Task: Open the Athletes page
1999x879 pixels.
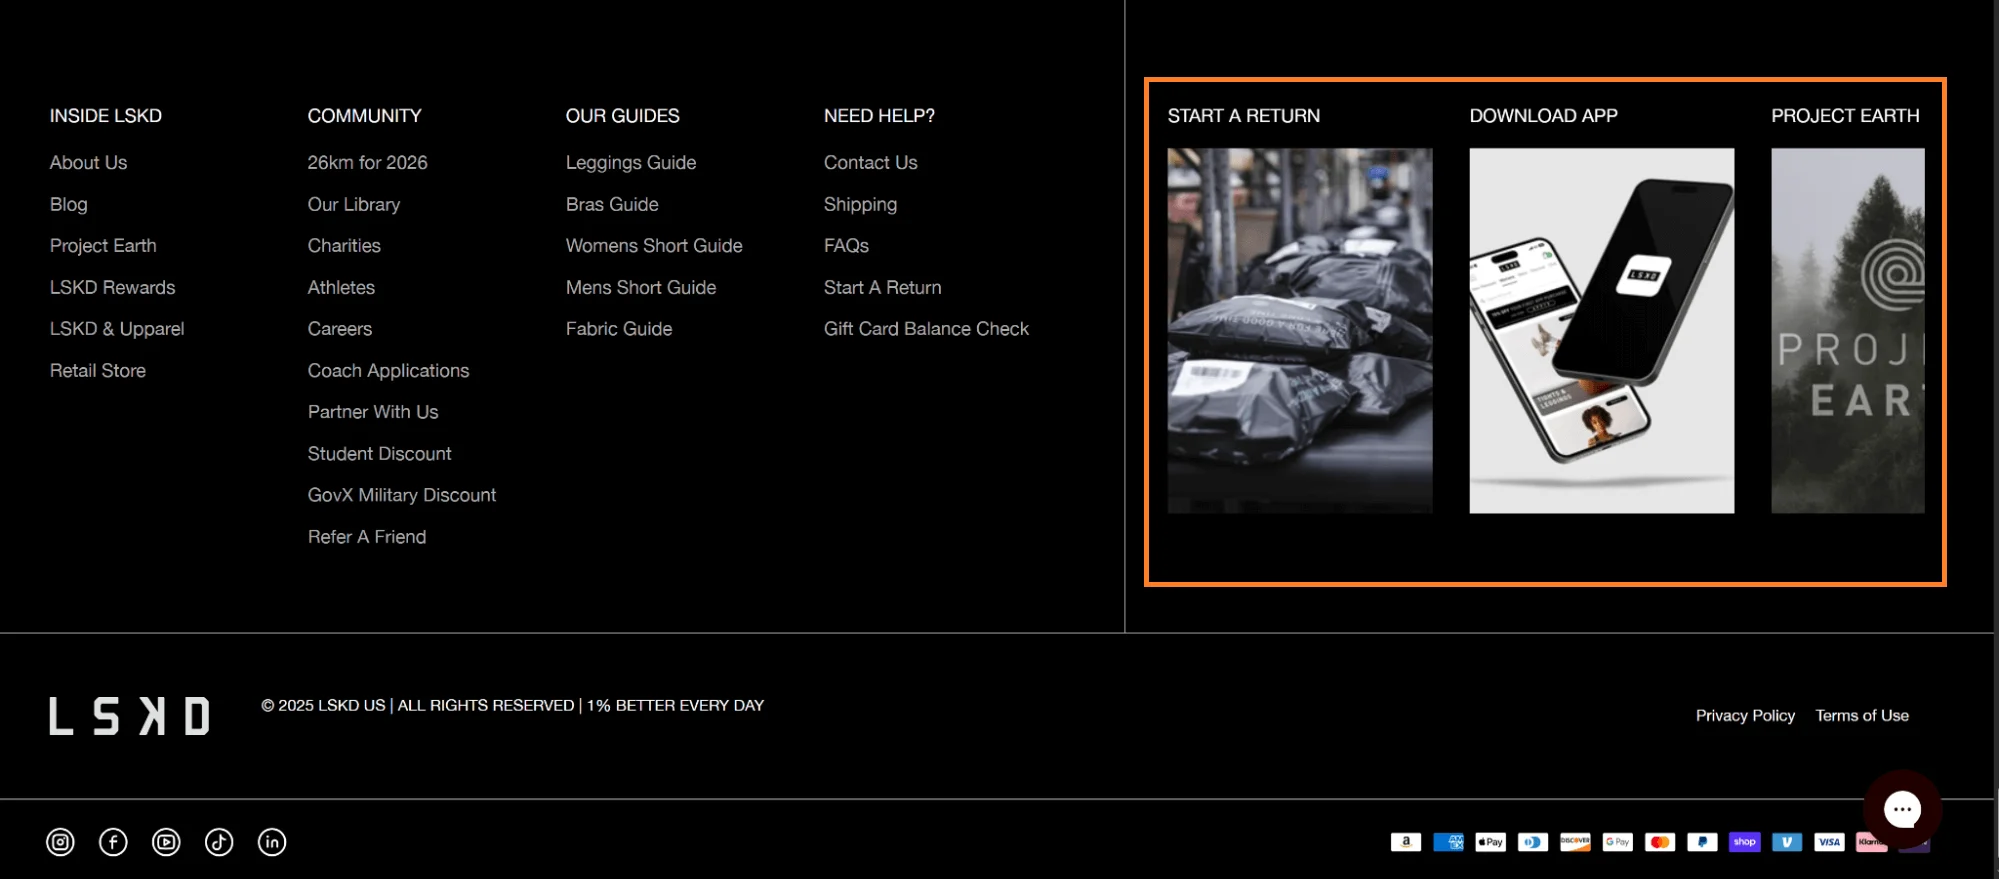Action: coord(341,287)
